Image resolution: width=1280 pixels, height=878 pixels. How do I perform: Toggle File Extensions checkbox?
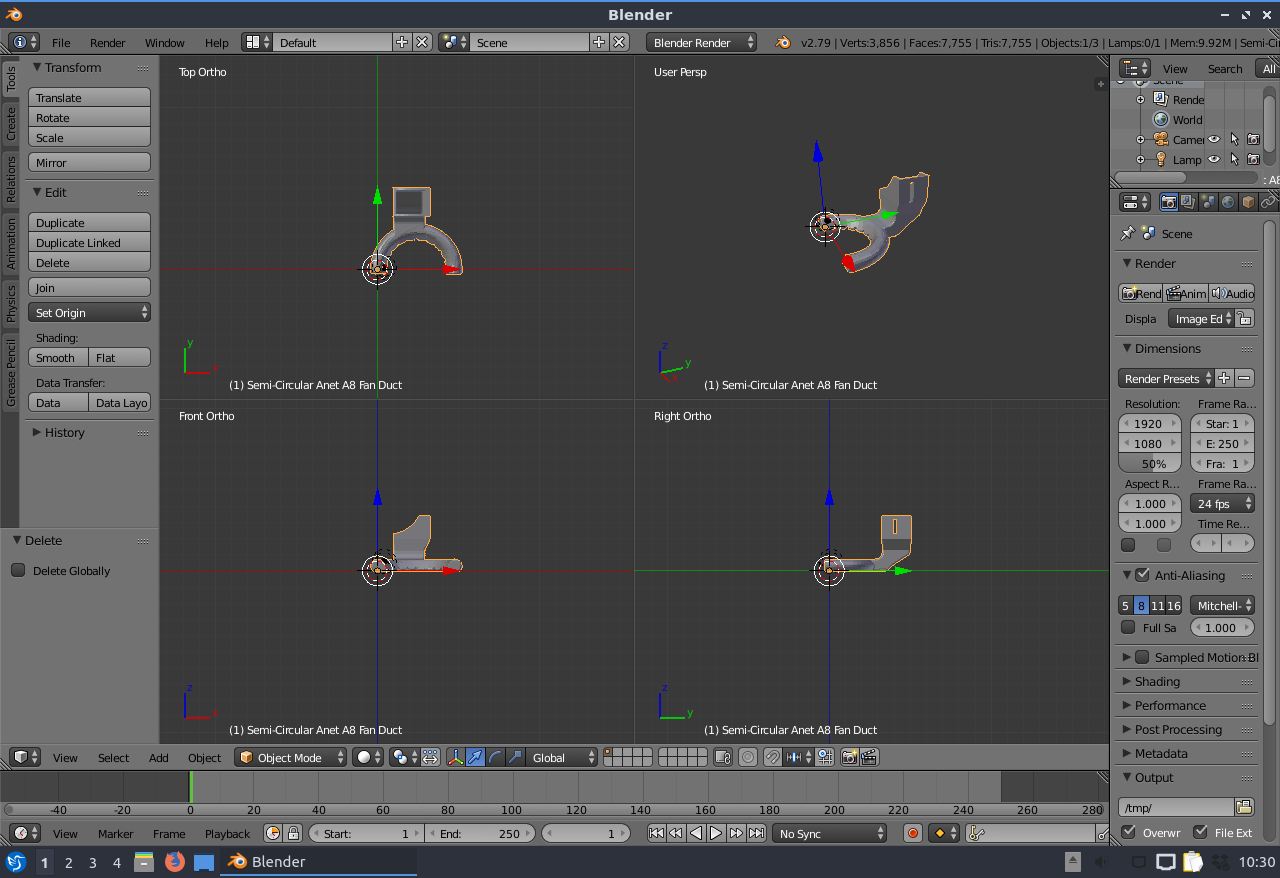tap(1200, 832)
